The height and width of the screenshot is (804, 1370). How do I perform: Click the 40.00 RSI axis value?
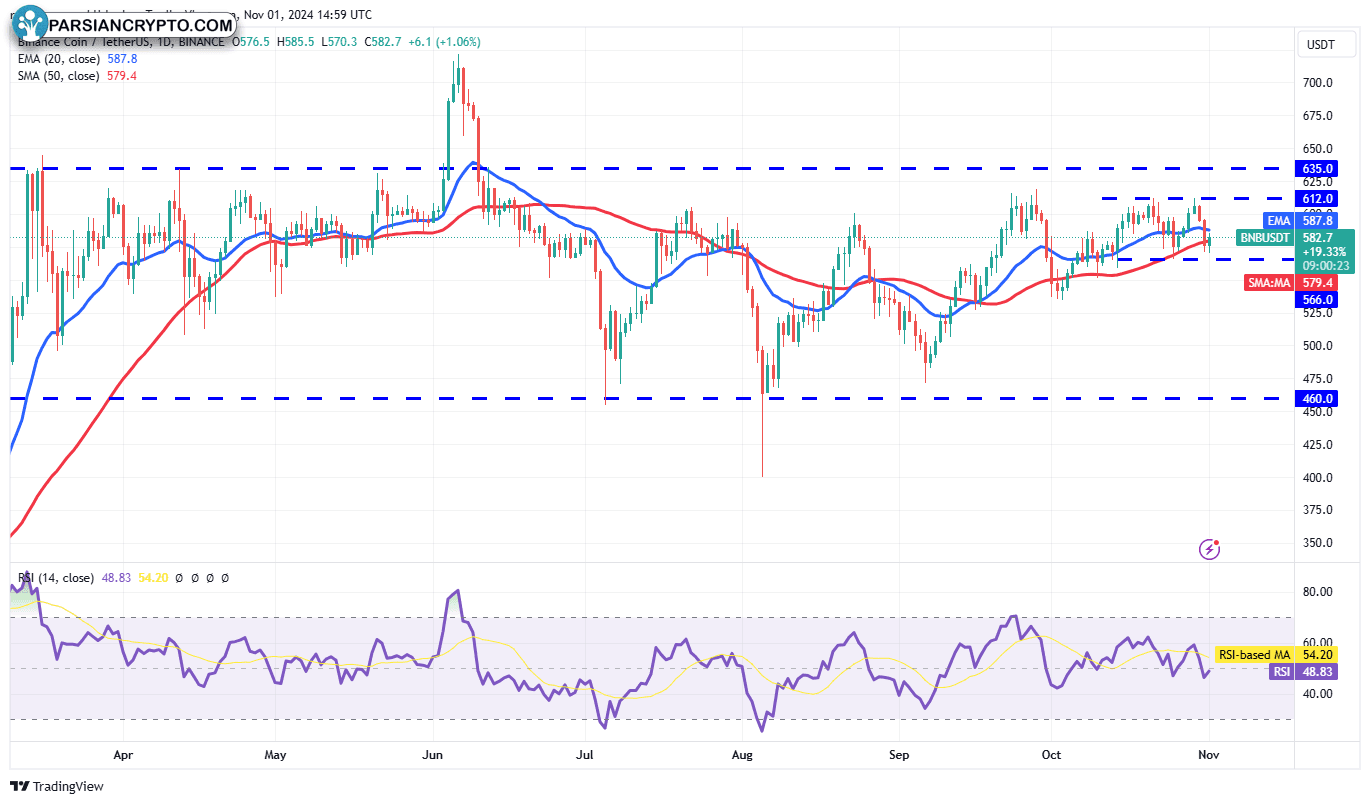pyautogui.click(x=1317, y=694)
